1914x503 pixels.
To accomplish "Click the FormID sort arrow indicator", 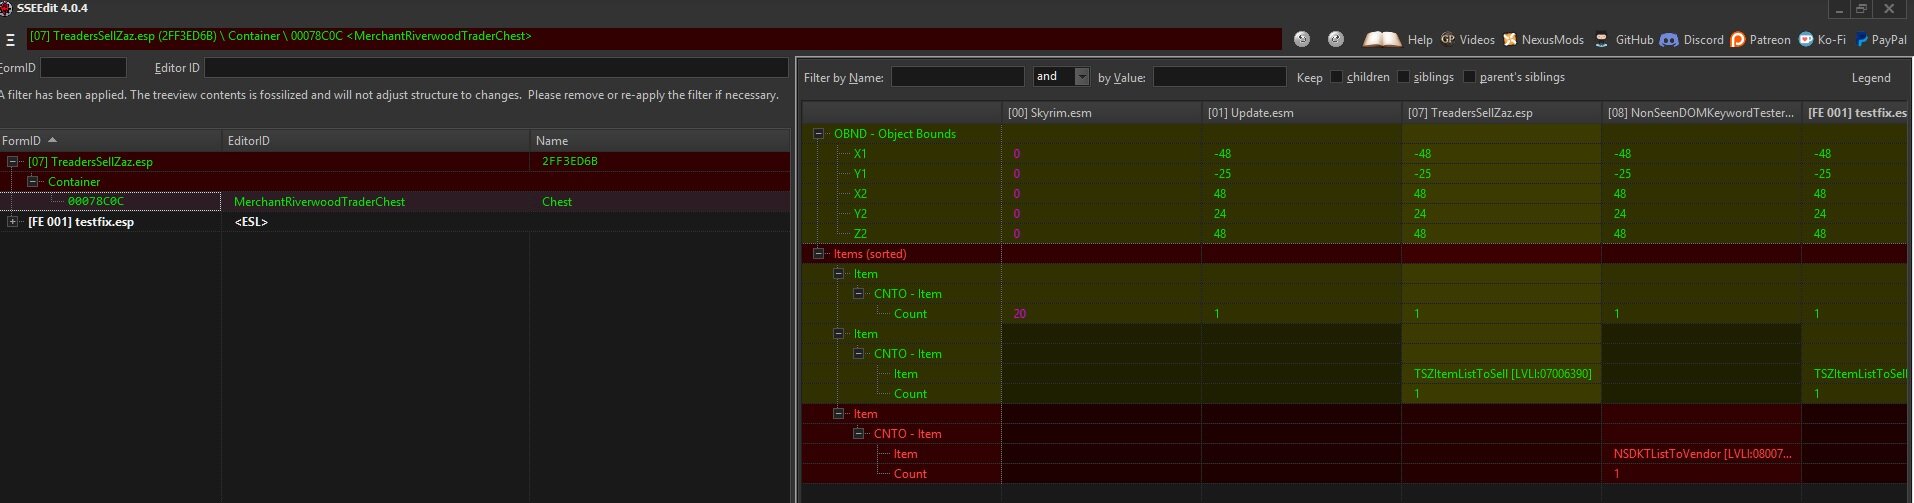I will click(x=53, y=140).
